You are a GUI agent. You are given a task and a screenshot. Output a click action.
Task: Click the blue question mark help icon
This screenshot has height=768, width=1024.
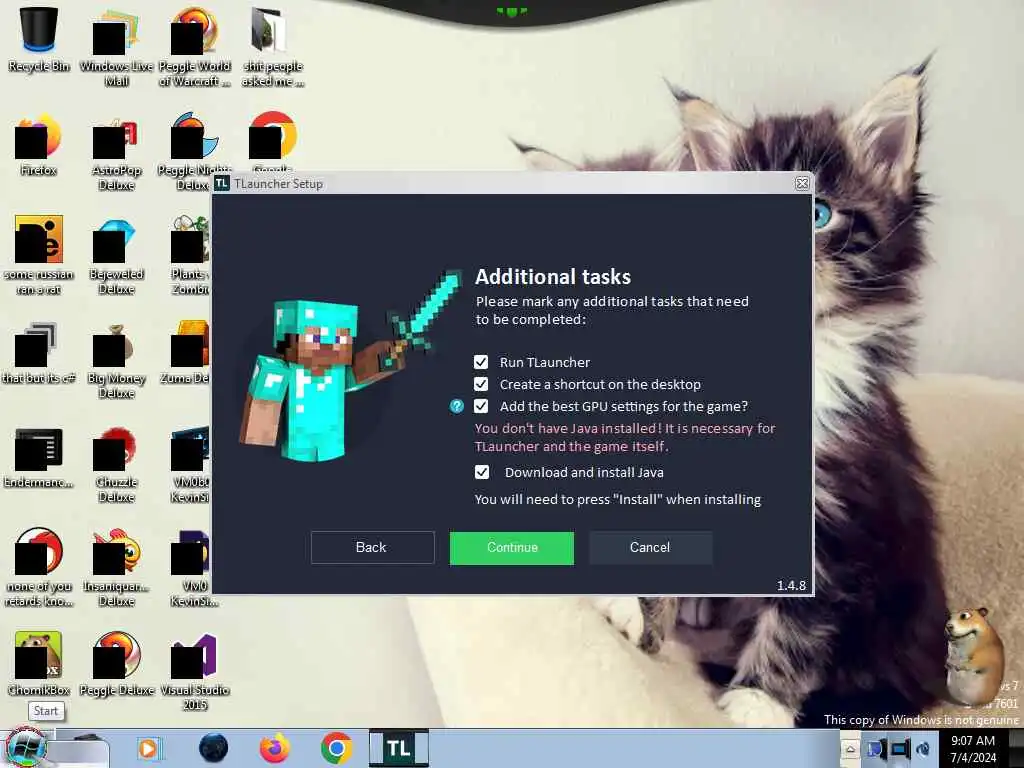(x=456, y=406)
